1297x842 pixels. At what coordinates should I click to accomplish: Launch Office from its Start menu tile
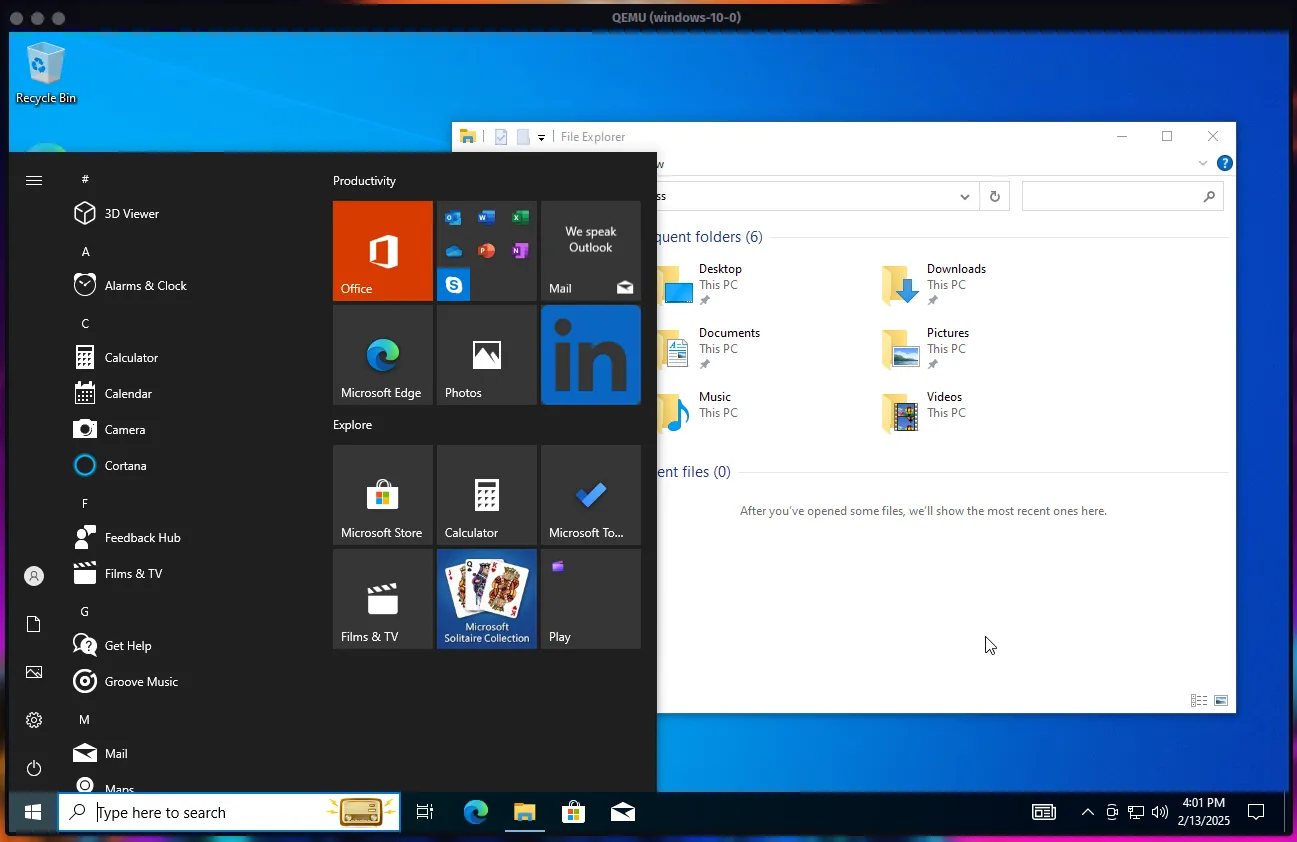coord(382,250)
